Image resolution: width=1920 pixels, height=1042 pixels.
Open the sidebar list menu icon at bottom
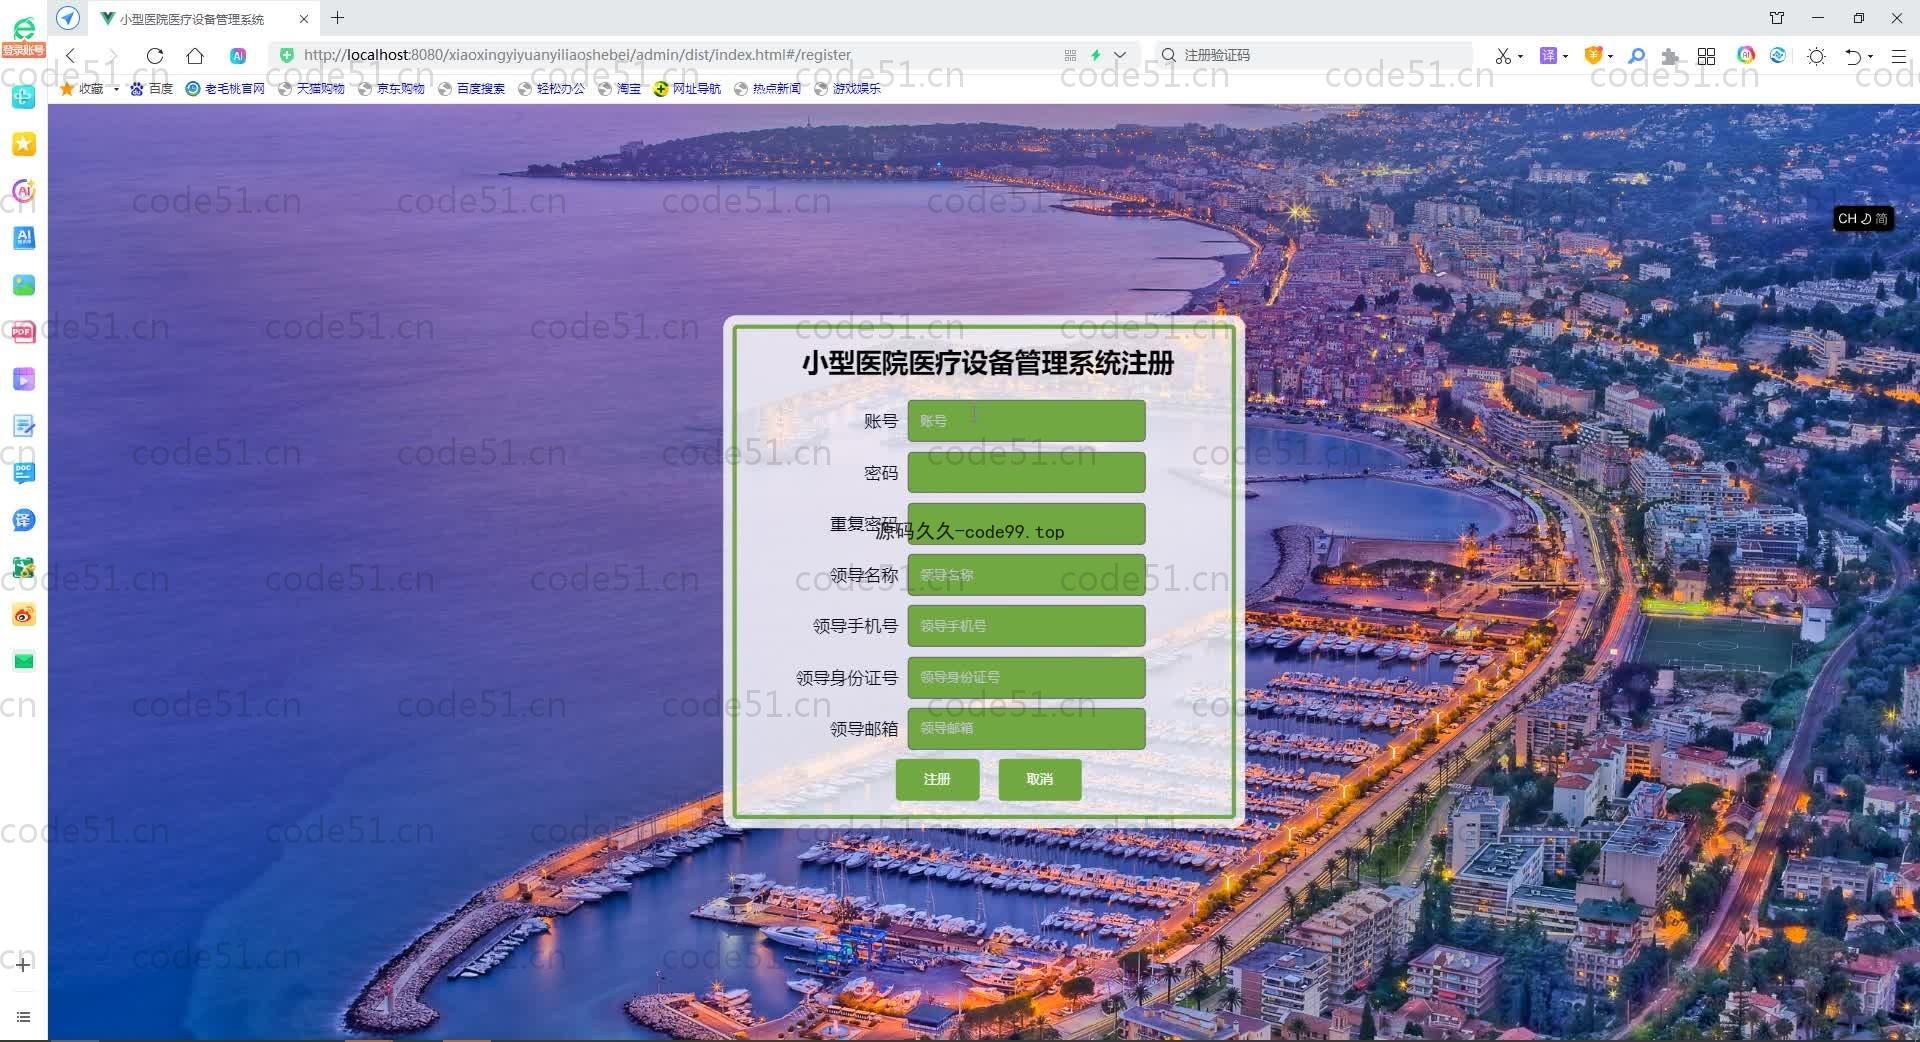[x=24, y=1017]
